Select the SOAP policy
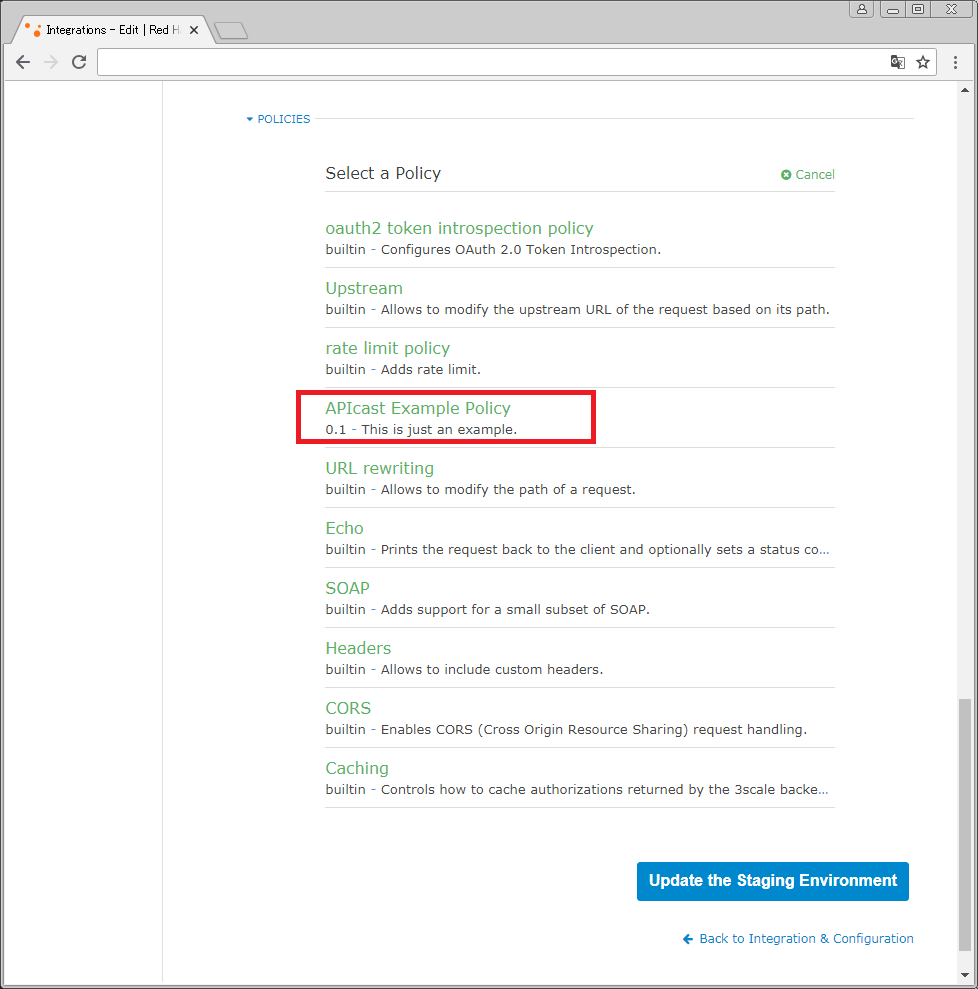This screenshot has height=989, width=978. pyautogui.click(x=347, y=588)
